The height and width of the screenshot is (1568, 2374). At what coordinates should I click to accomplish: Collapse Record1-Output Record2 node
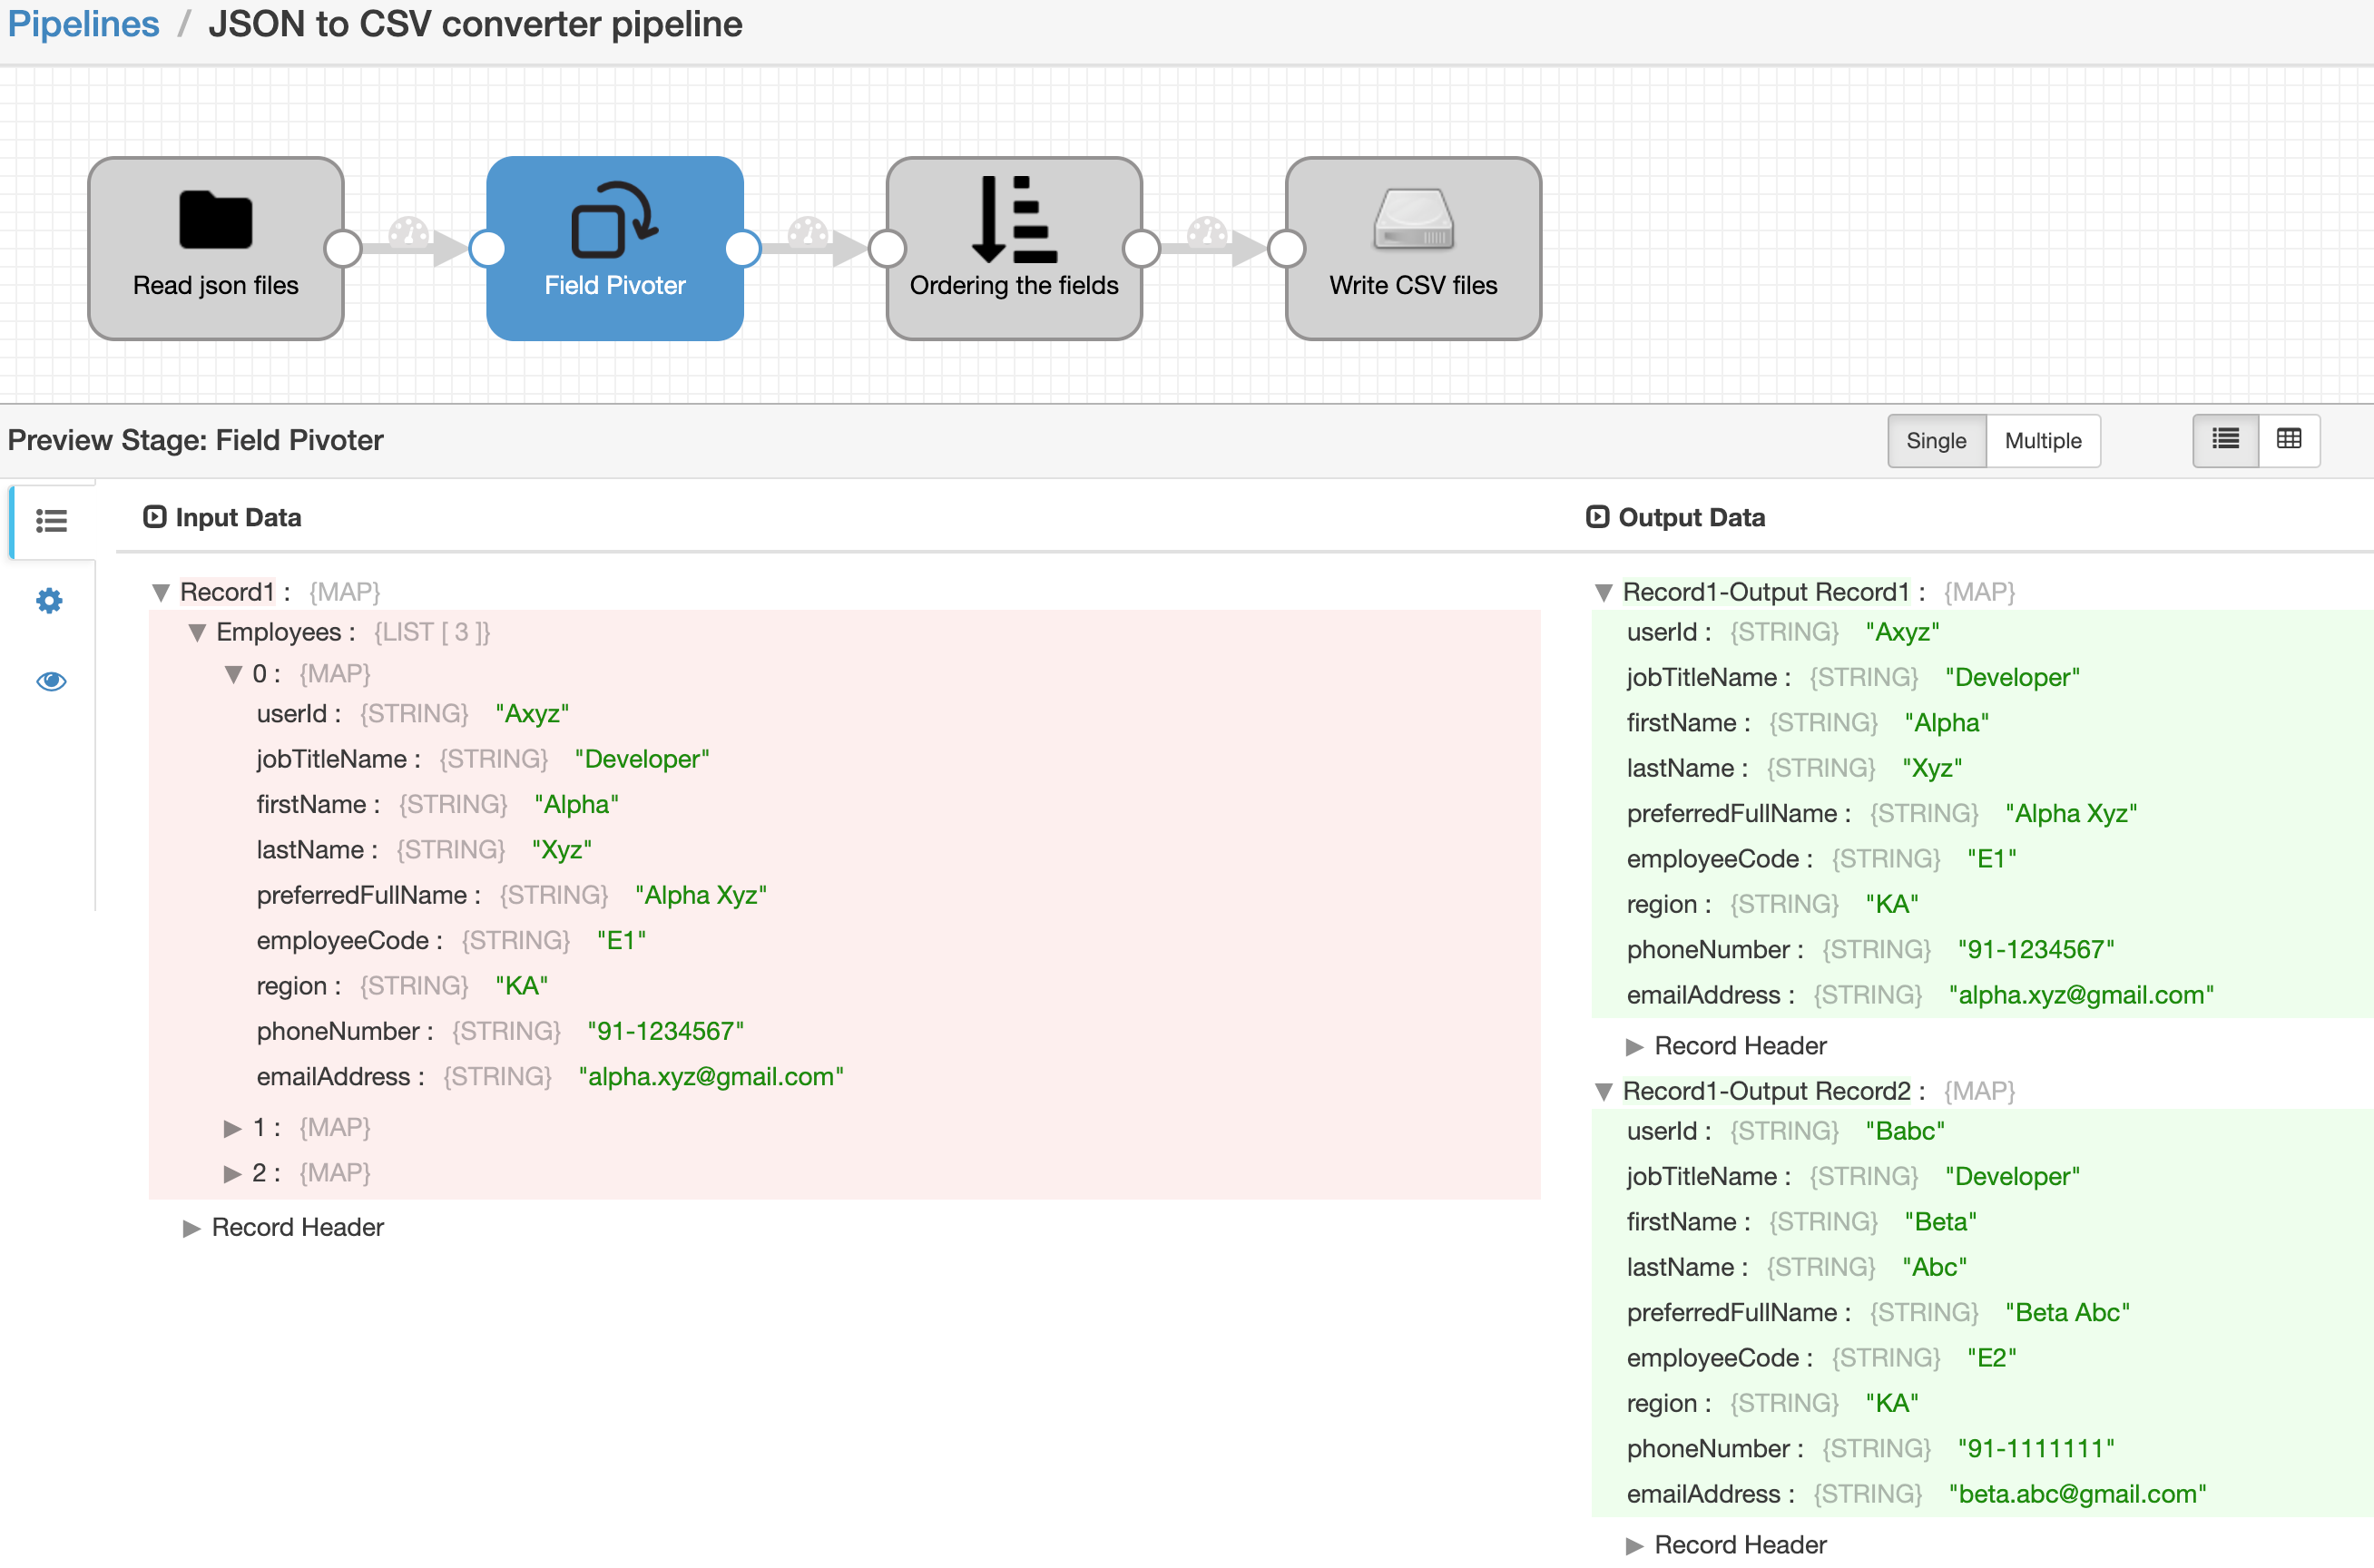click(x=1603, y=1092)
